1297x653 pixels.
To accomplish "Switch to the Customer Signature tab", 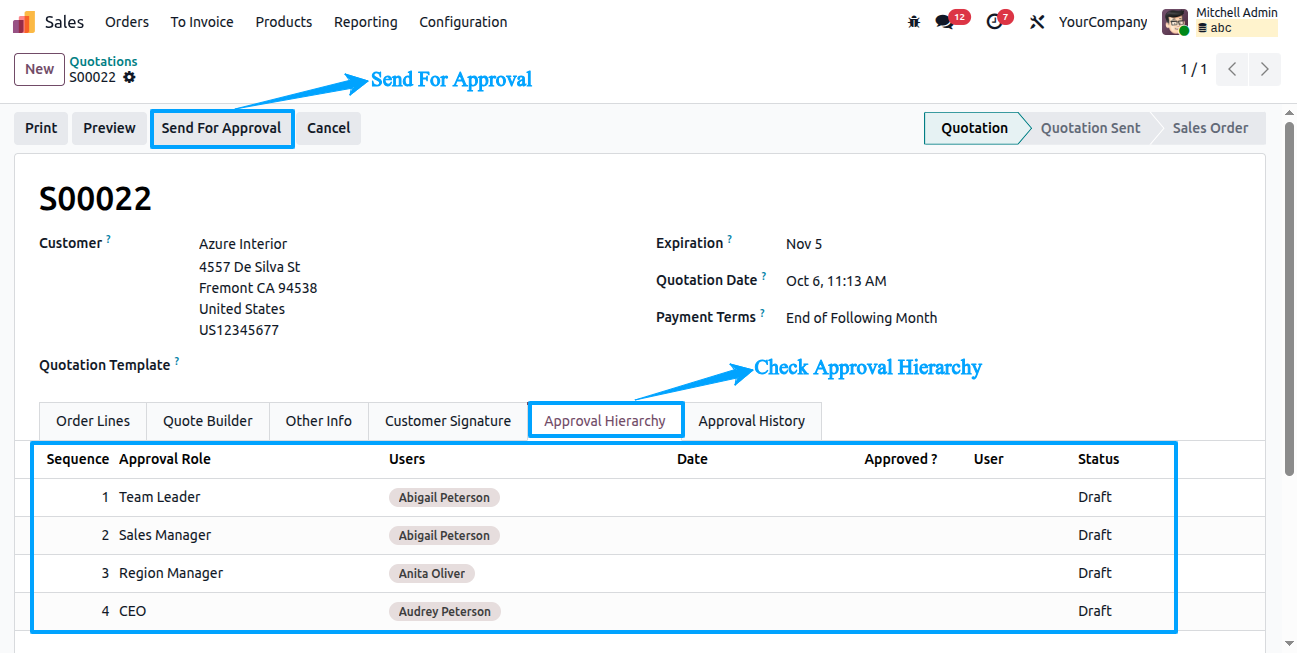I will (x=448, y=421).
